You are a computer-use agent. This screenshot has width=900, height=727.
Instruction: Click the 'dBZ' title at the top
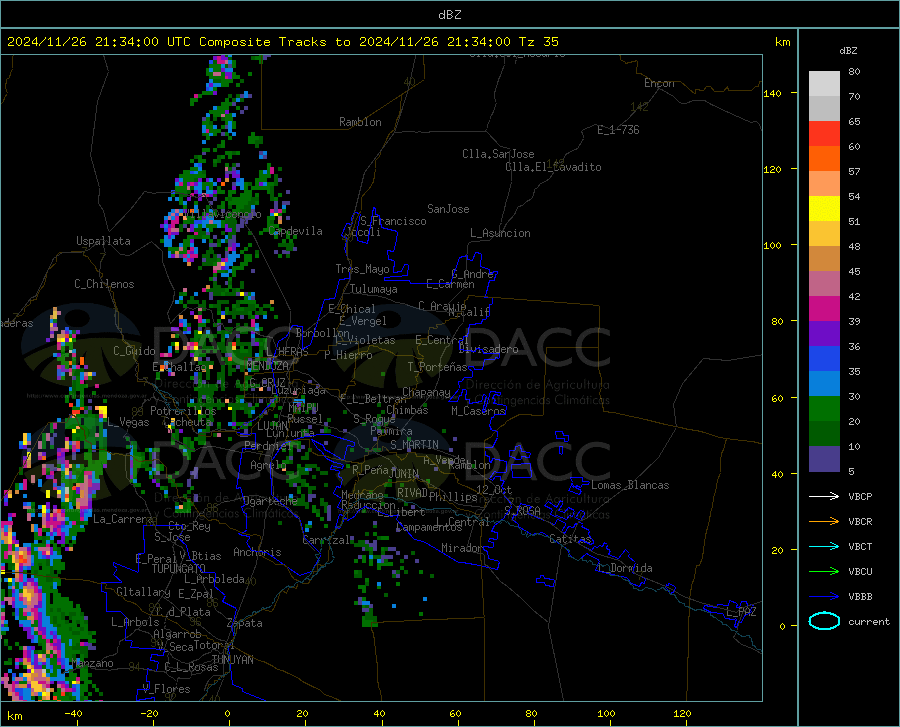[449, 15]
